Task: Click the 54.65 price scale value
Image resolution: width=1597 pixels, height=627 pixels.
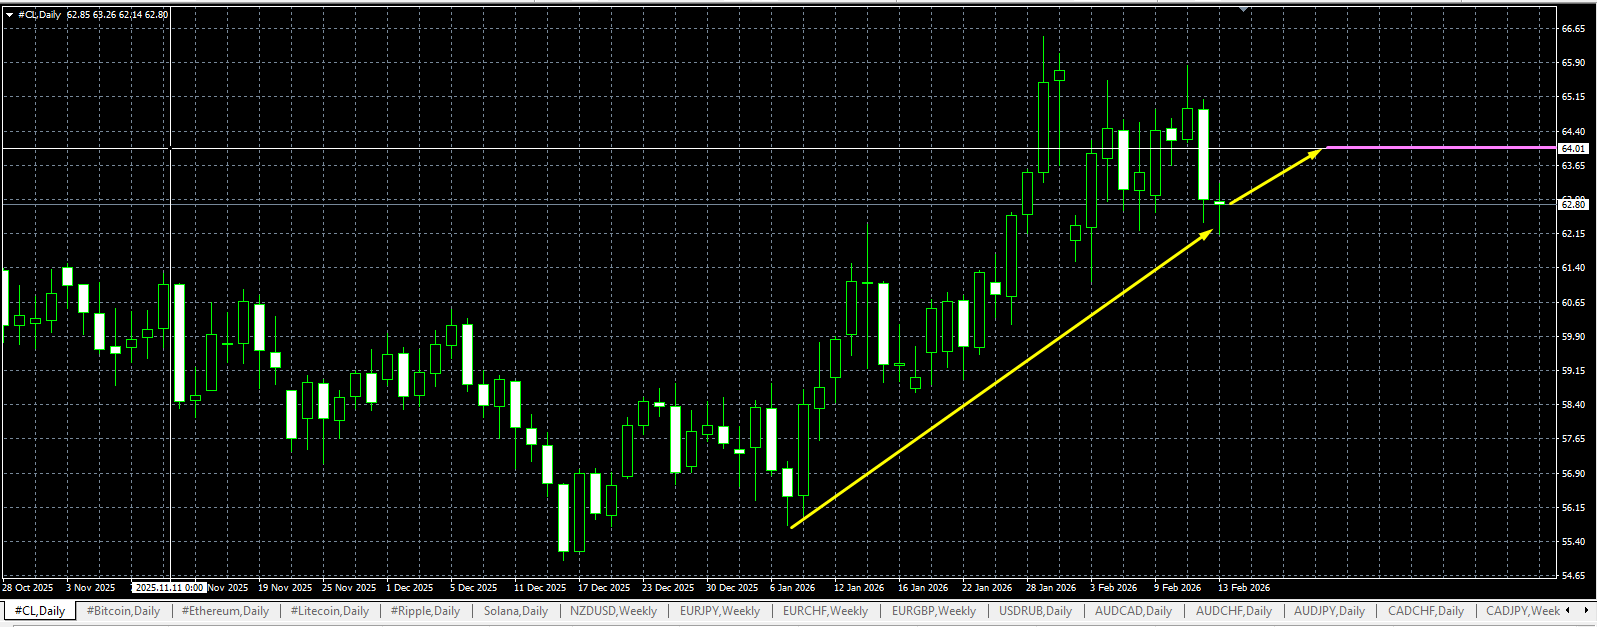Action: [1573, 576]
